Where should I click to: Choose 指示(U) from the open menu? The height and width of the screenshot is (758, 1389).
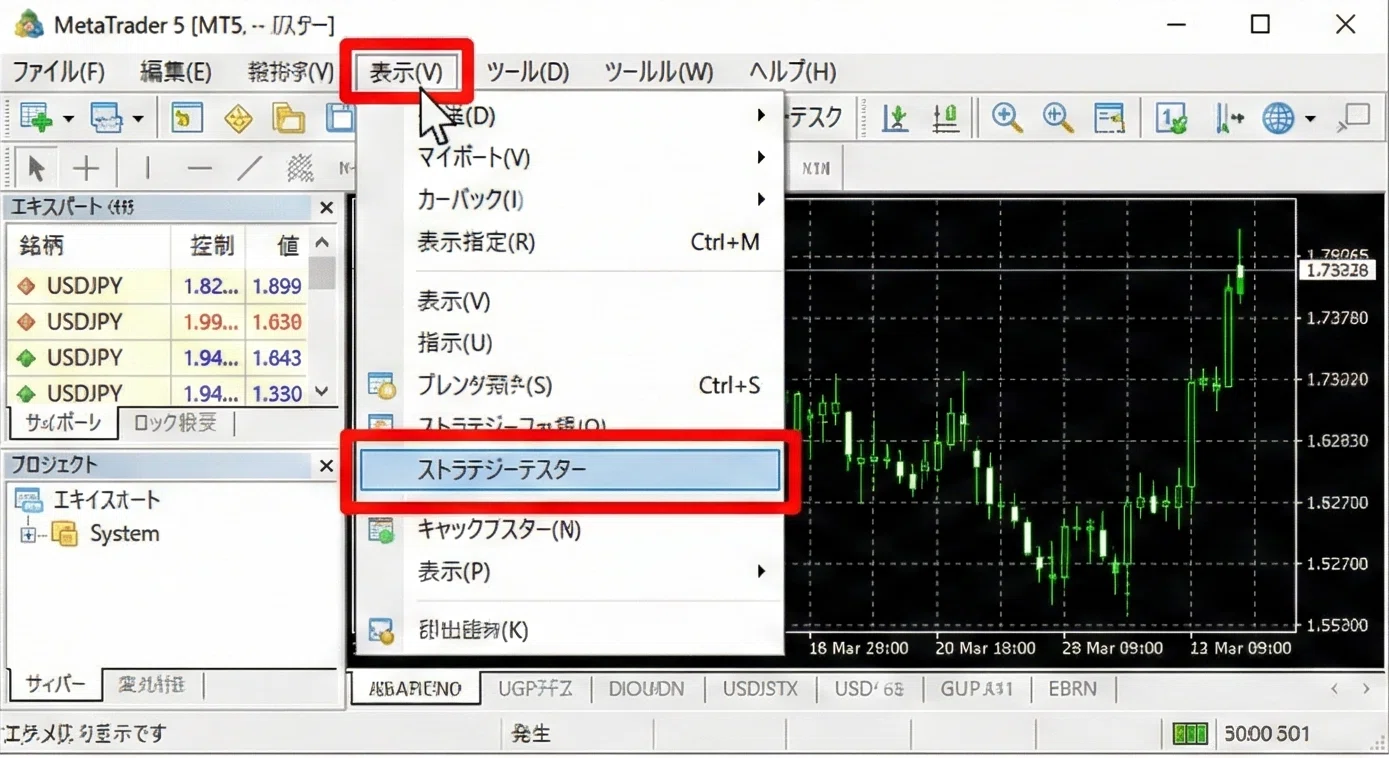(x=570, y=343)
